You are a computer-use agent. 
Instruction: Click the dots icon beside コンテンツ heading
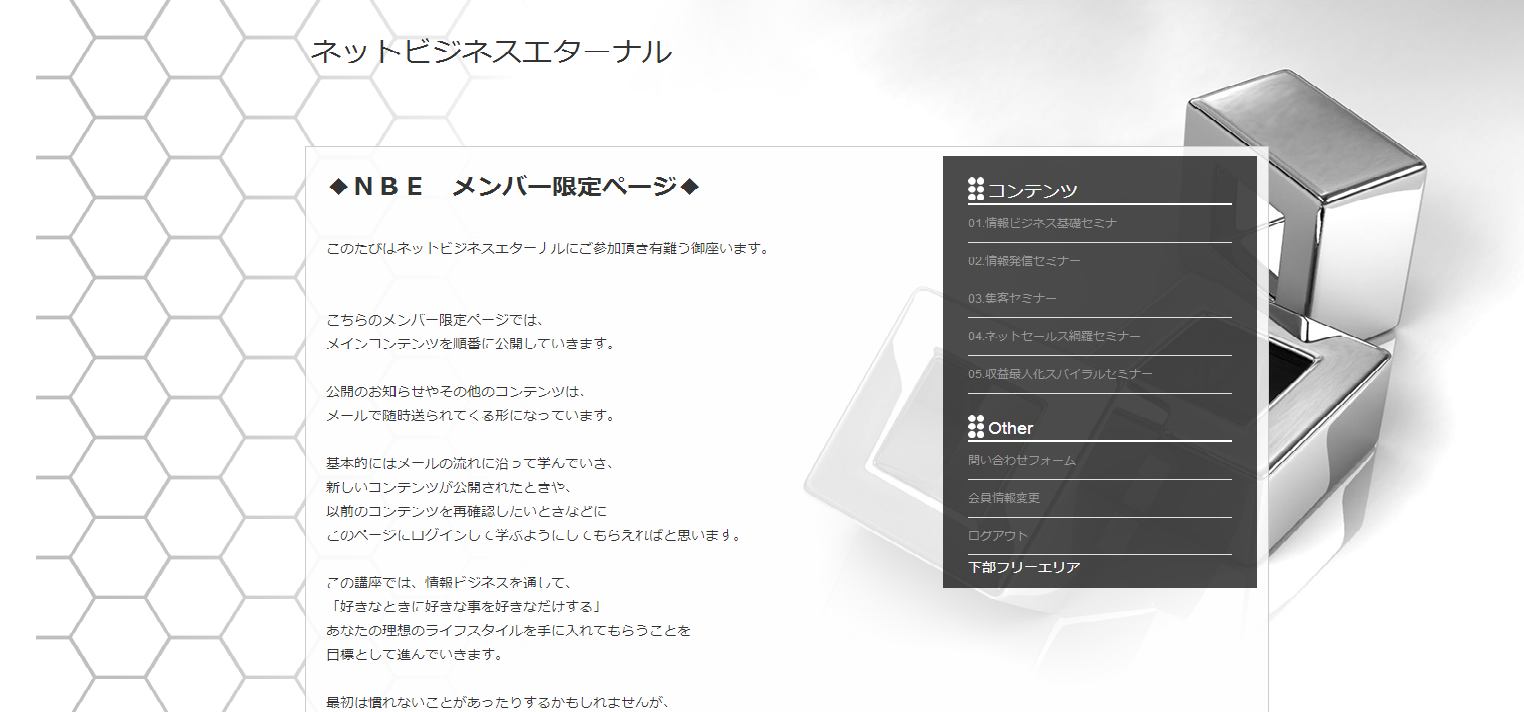tap(976, 188)
